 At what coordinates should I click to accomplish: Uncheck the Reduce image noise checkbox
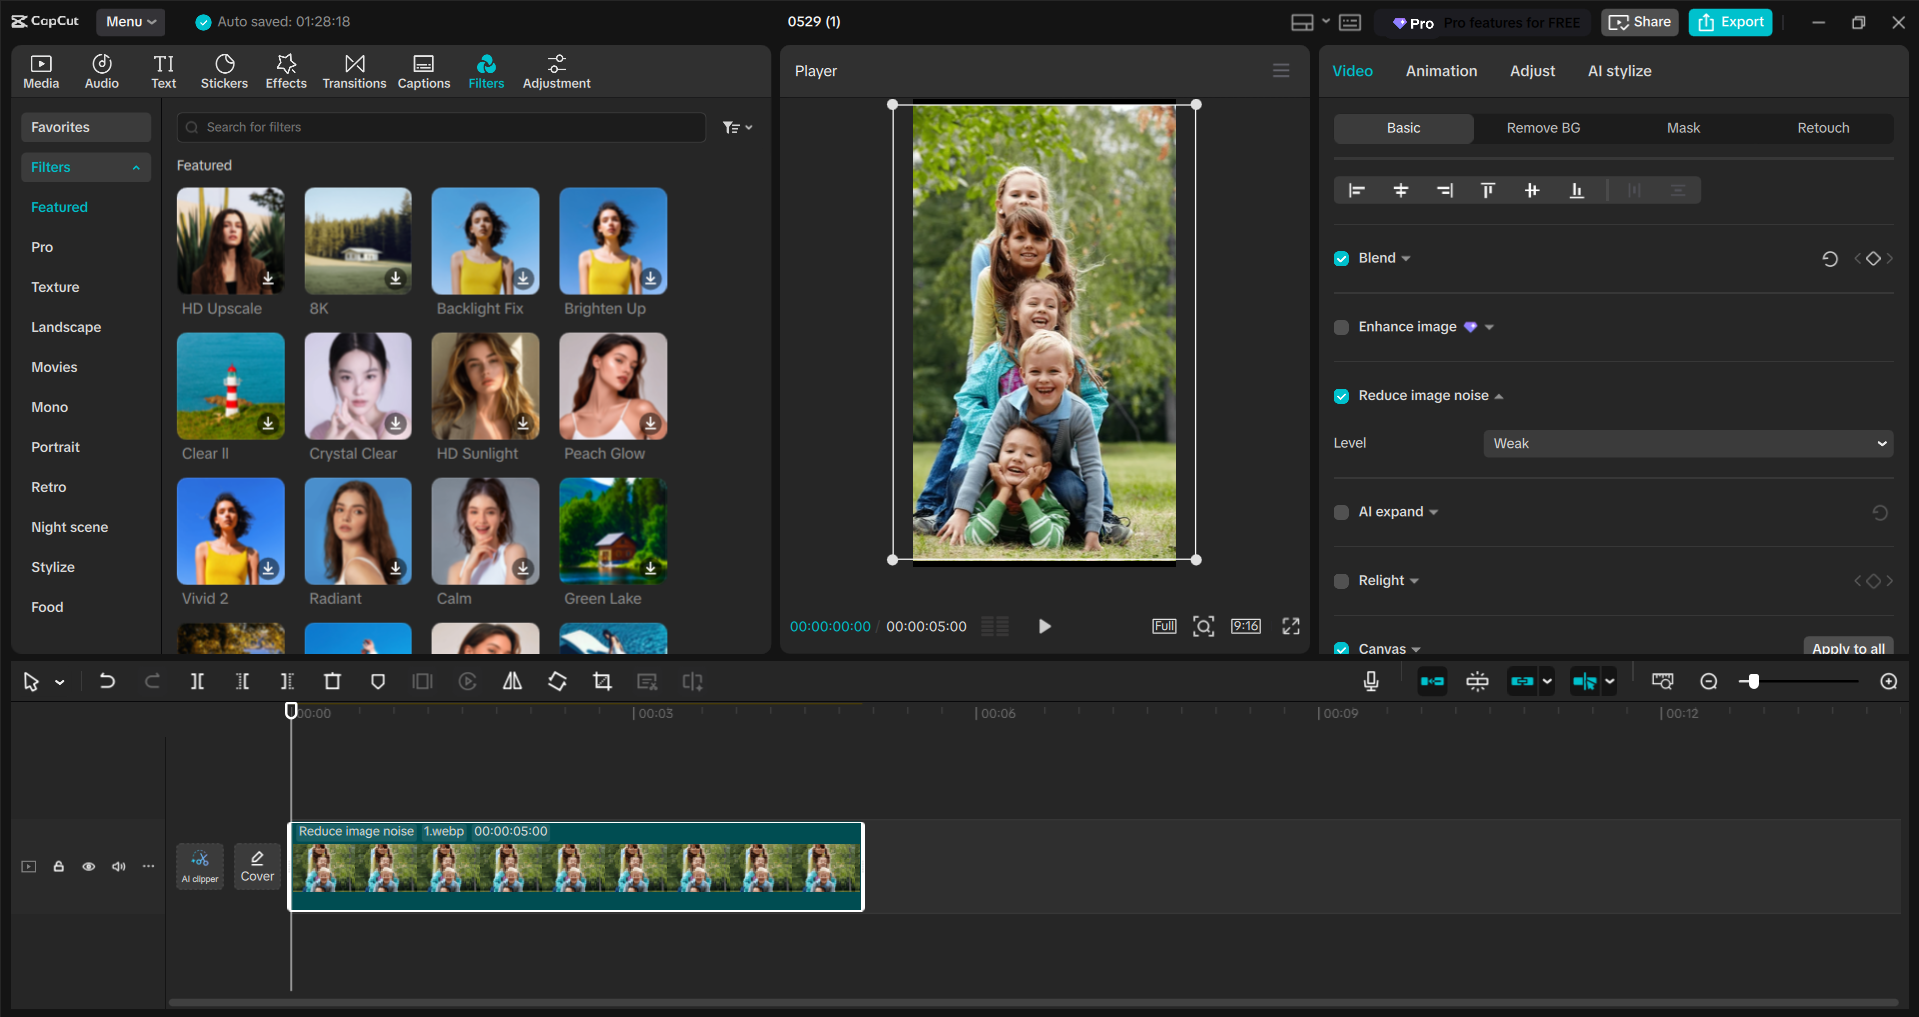tap(1341, 396)
